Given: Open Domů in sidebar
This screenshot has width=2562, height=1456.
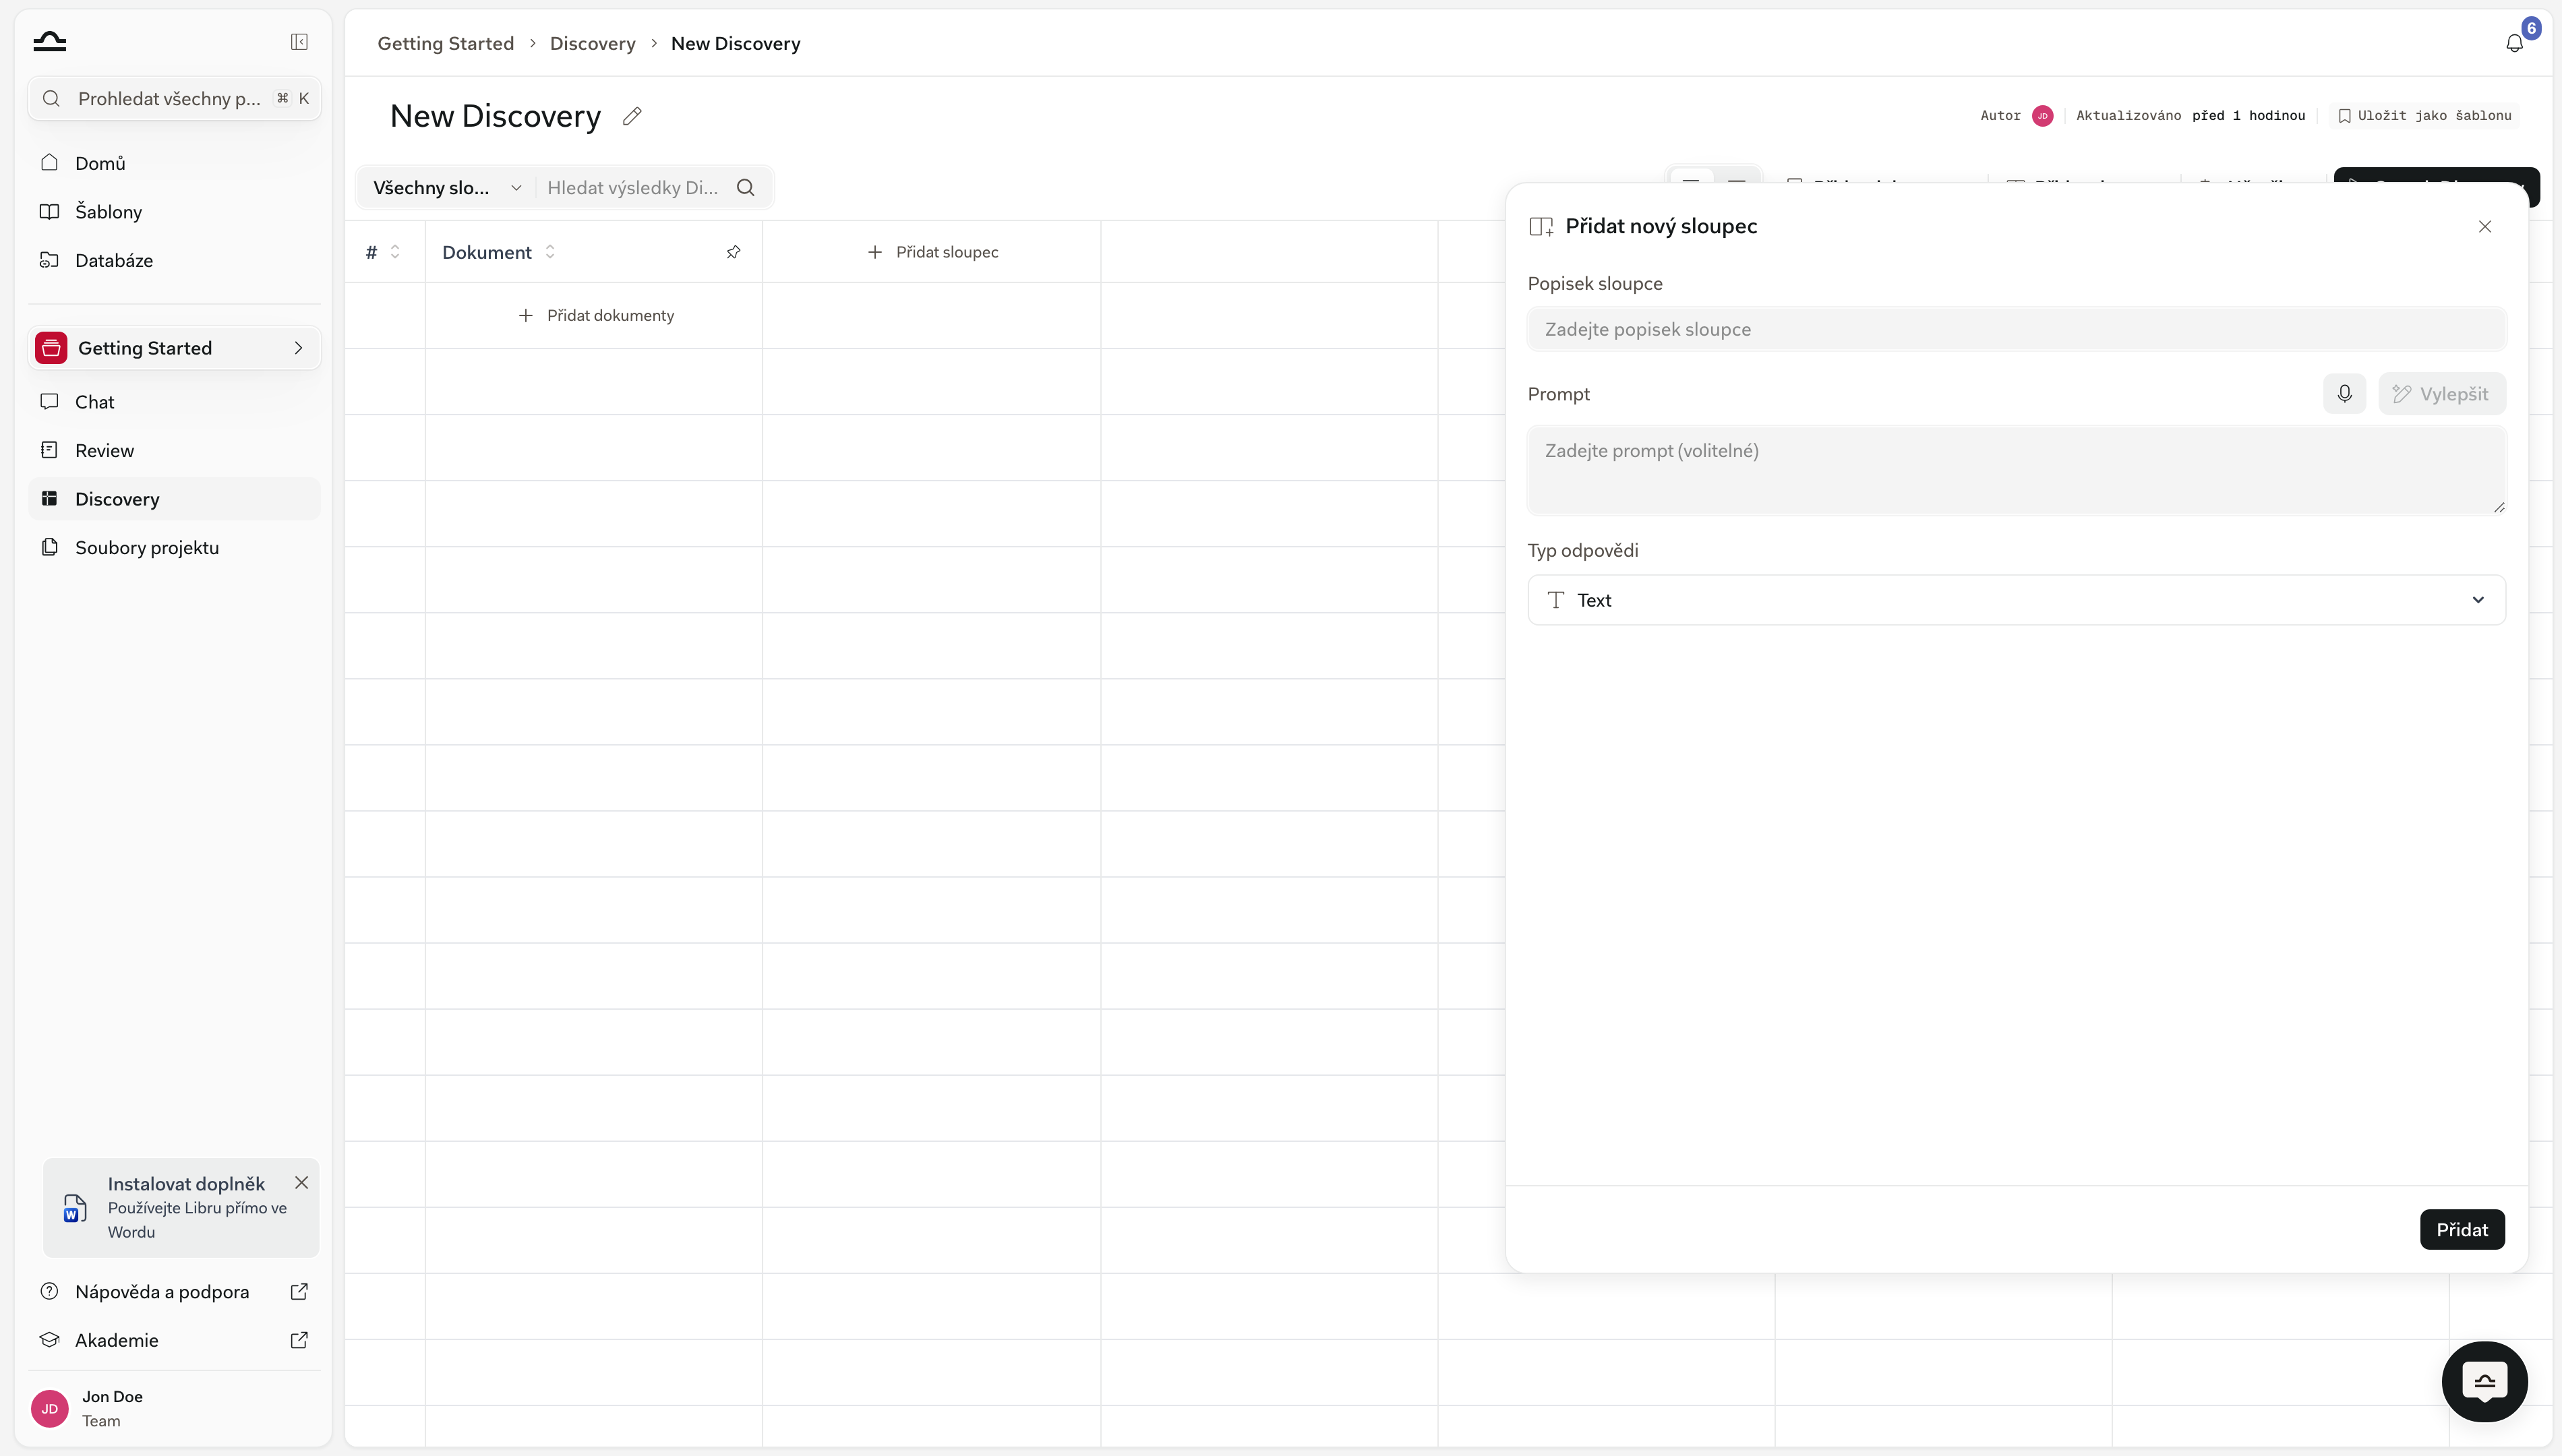Looking at the screenshot, I should pos(174,163).
